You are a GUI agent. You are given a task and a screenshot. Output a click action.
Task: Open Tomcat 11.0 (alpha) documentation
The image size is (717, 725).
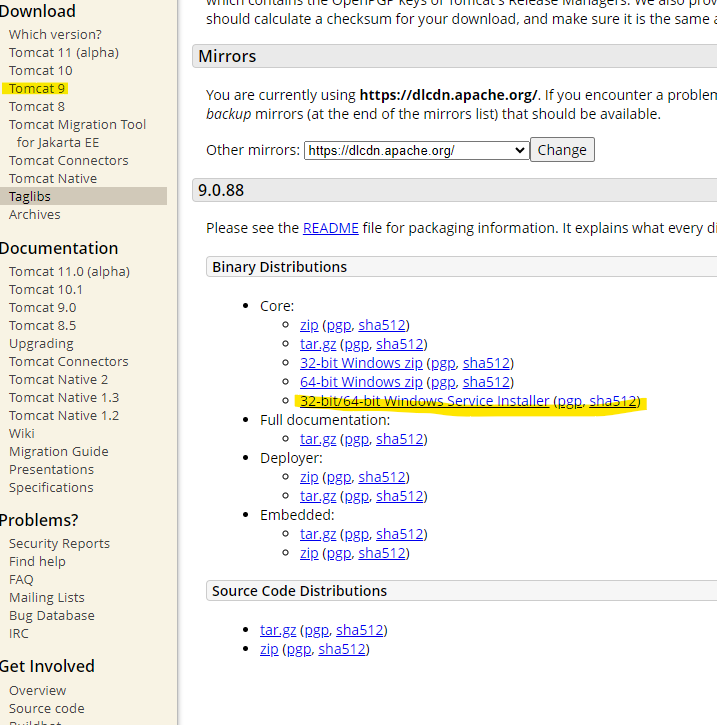click(x=69, y=271)
